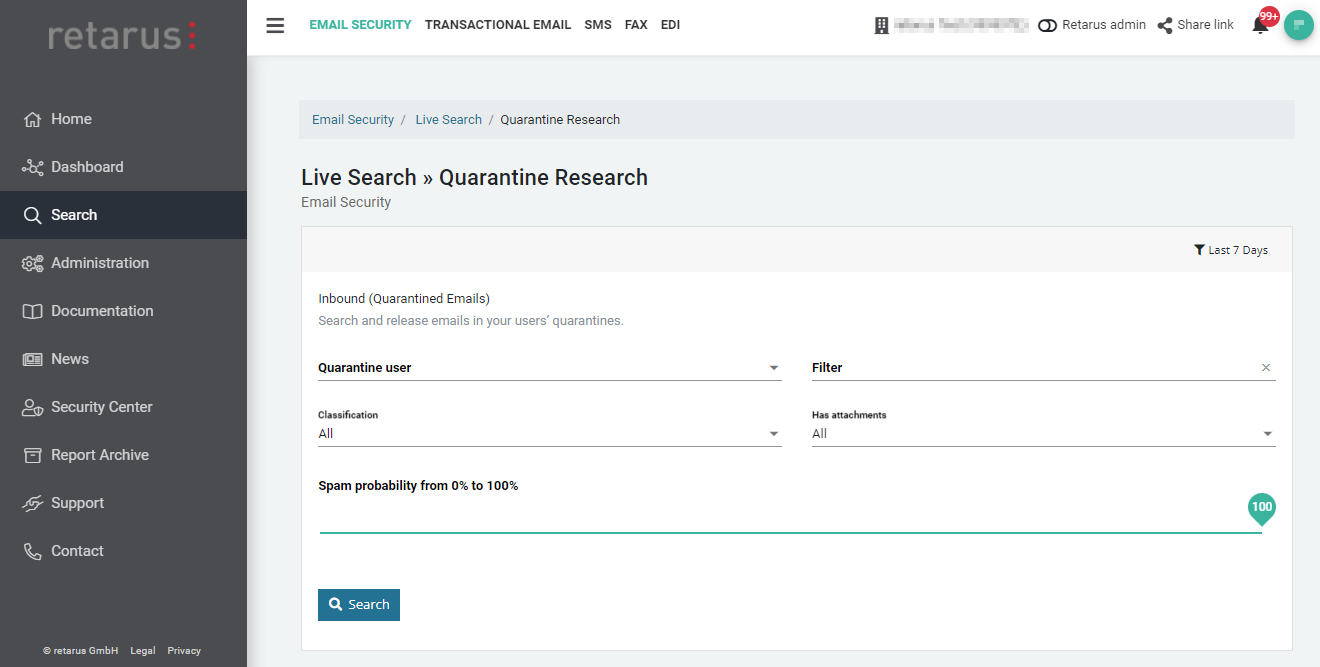Click the green user avatar icon

(x=1298, y=25)
